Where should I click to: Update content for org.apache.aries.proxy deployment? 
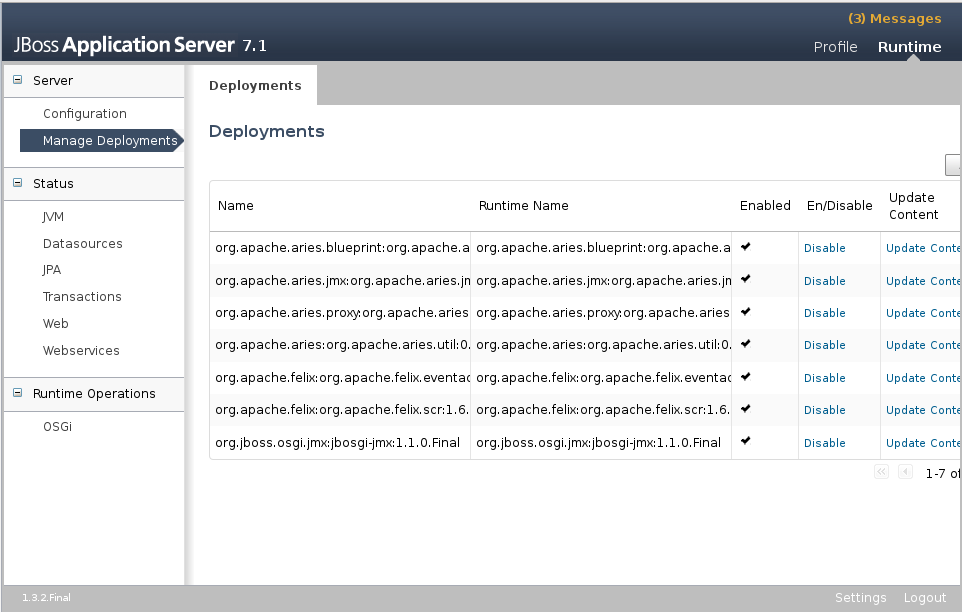[922, 313]
